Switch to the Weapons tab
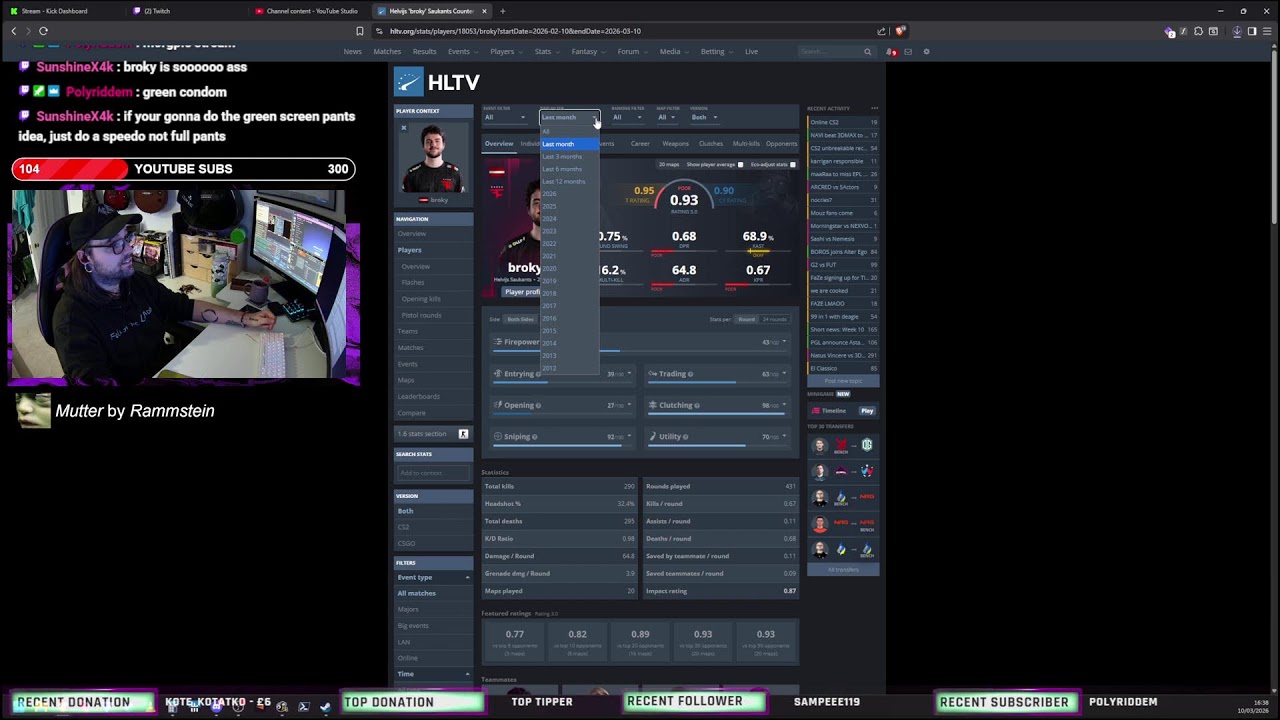 tap(675, 143)
